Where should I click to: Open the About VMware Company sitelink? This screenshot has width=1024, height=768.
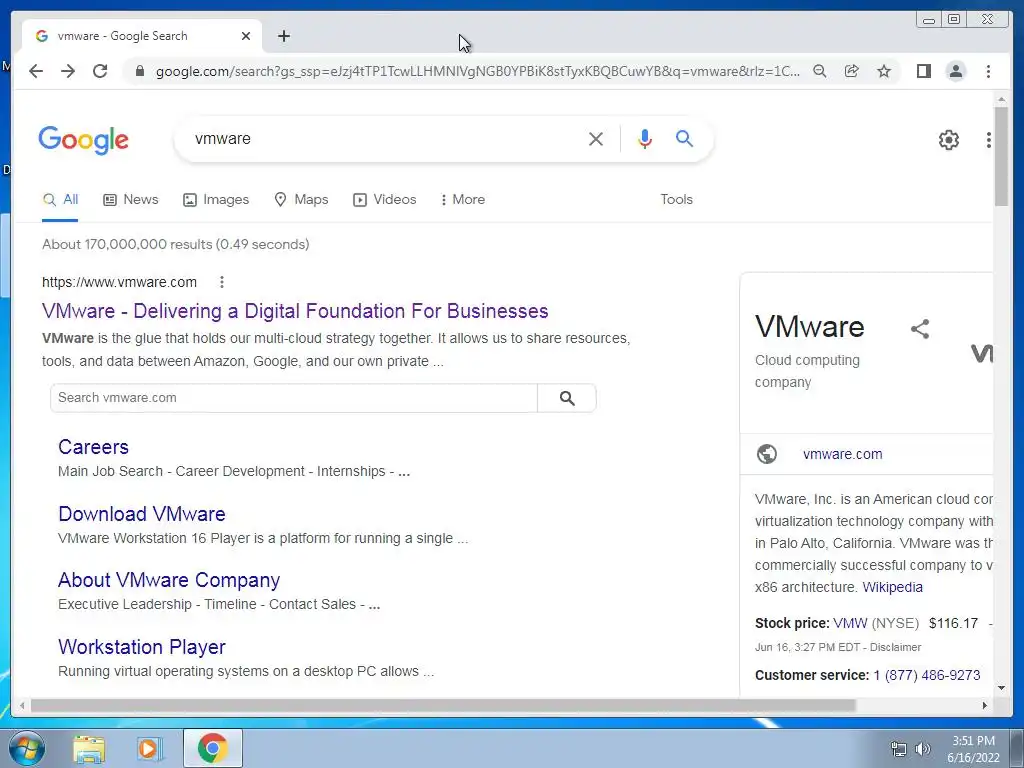(x=169, y=580)
